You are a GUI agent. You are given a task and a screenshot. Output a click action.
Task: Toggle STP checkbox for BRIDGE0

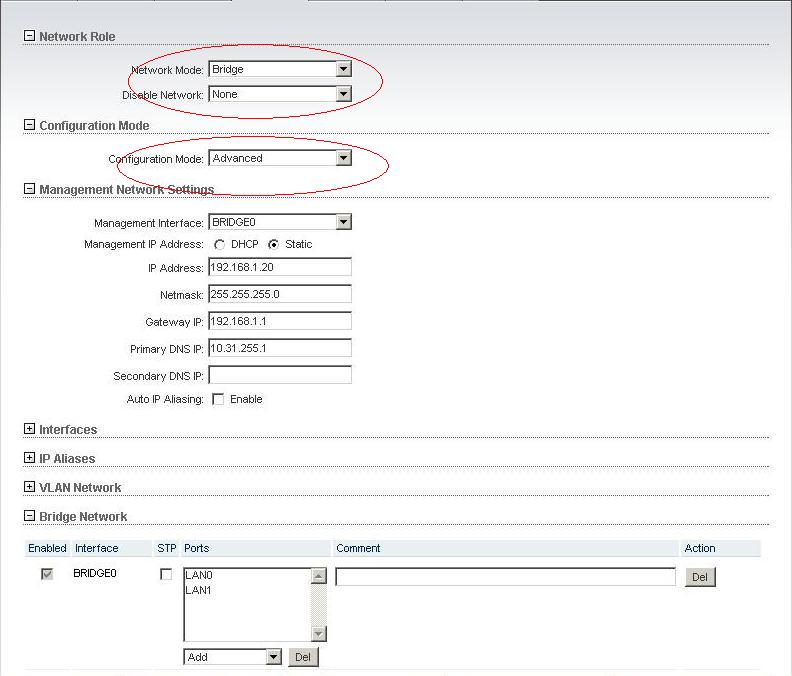click(x=166, y=575)
